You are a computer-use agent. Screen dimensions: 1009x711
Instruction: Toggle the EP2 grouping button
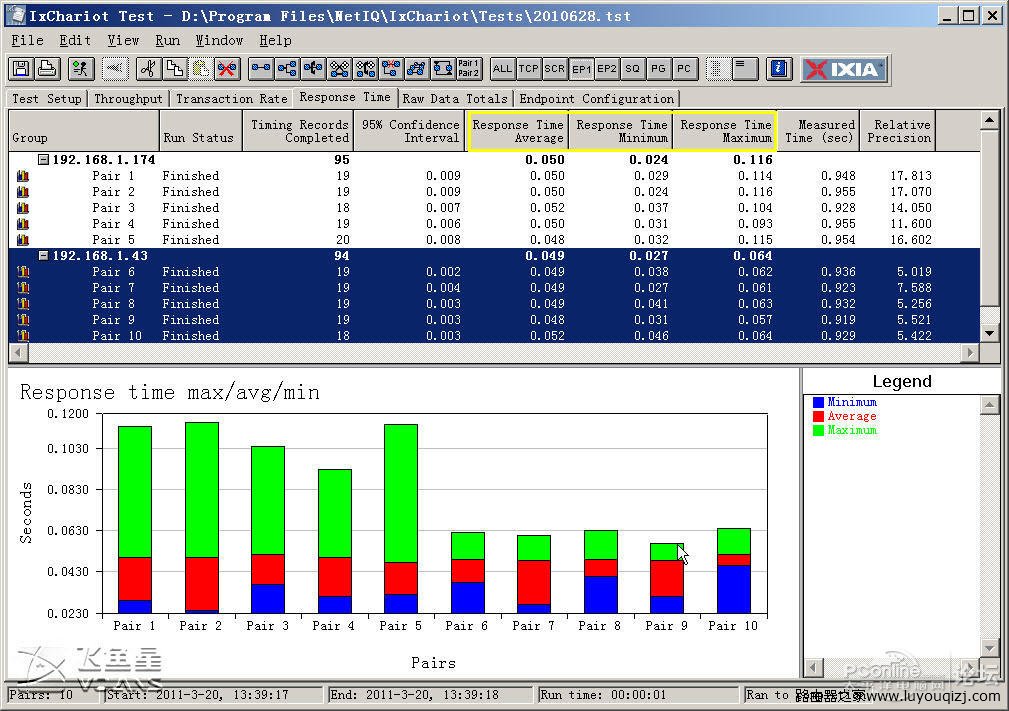click(607, 69)
